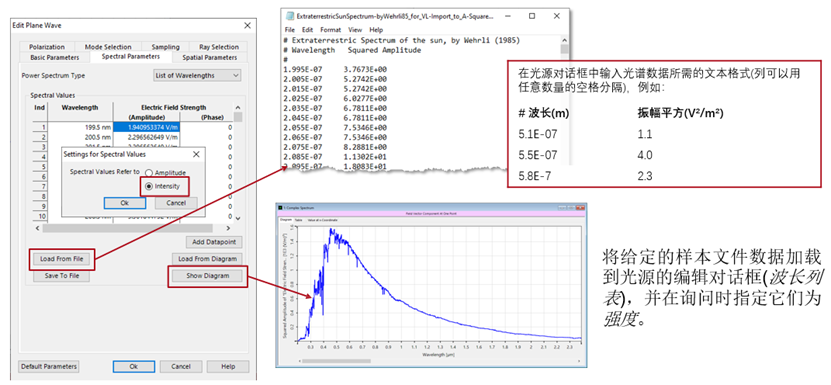Click the Add Datapoint button

[x=214, y=242]
